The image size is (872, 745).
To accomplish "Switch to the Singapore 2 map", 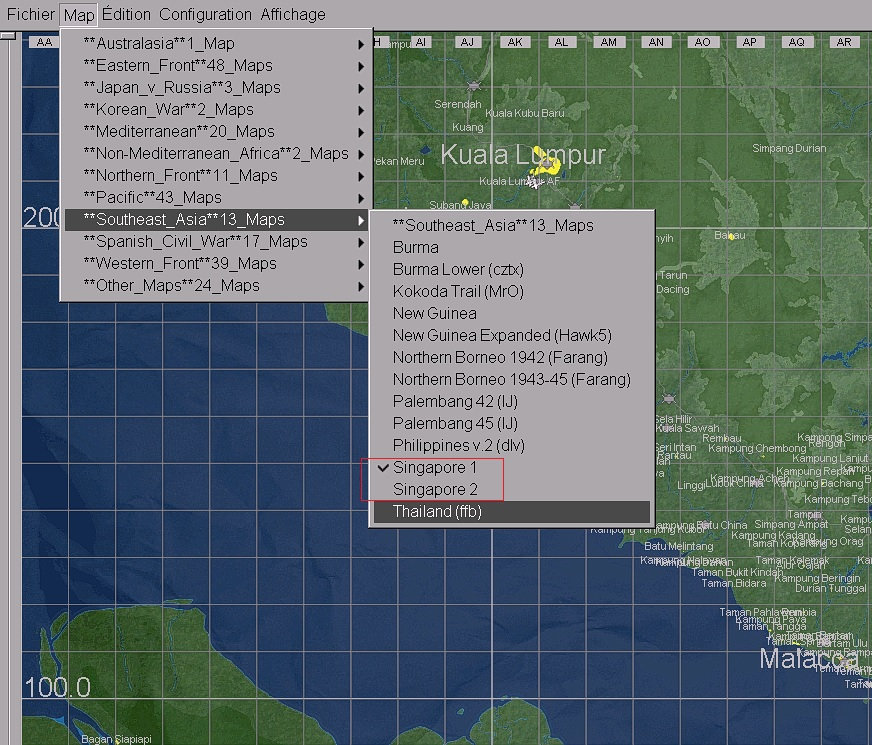I will (x=512, y=489).
